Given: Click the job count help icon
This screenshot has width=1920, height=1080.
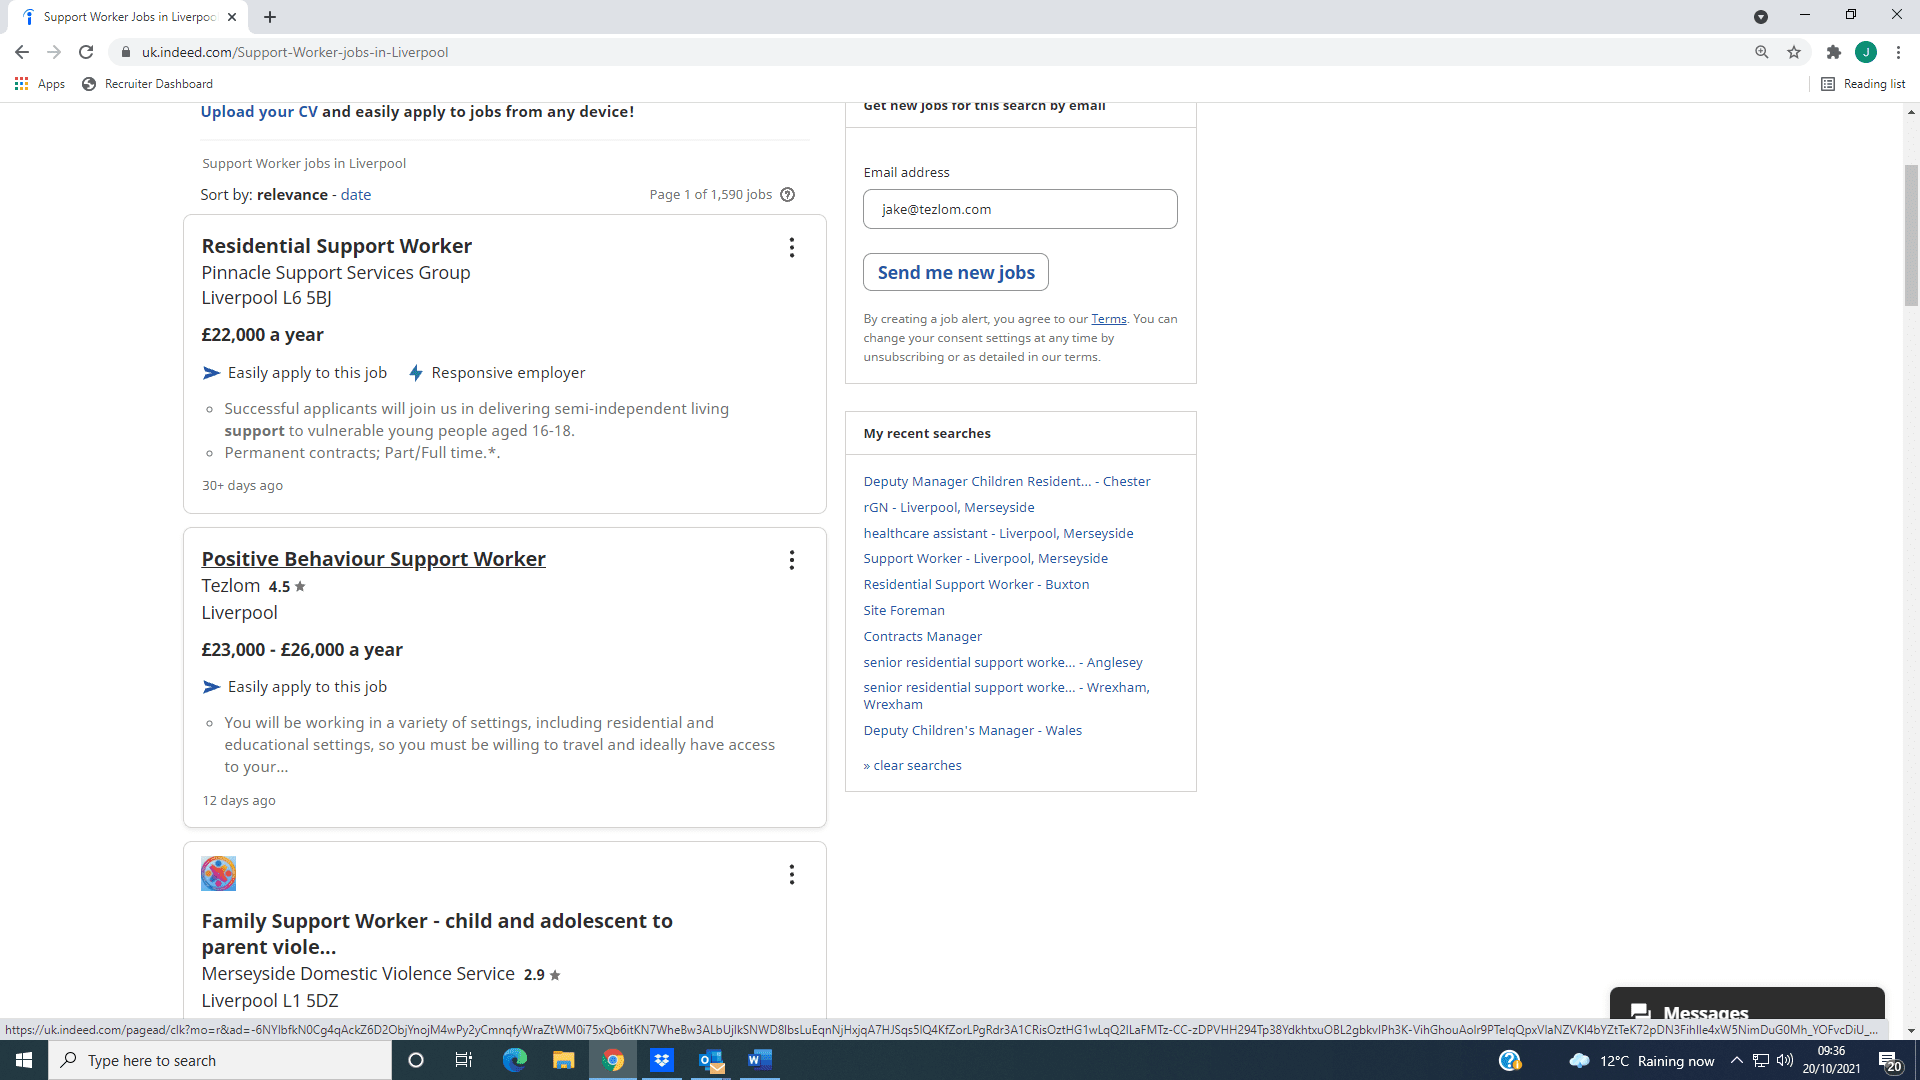Looking at the screenshot, I should point(788,195).
